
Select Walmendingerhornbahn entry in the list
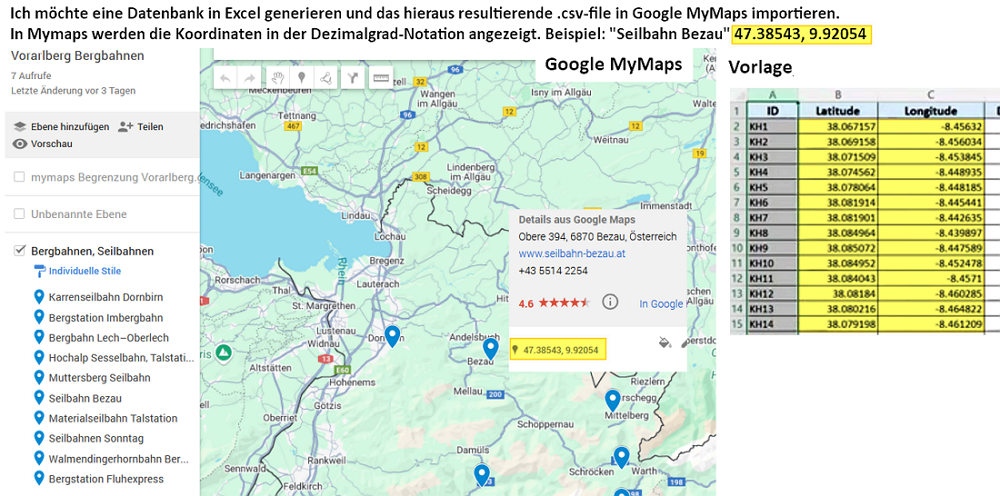click(x=119, y=459)
